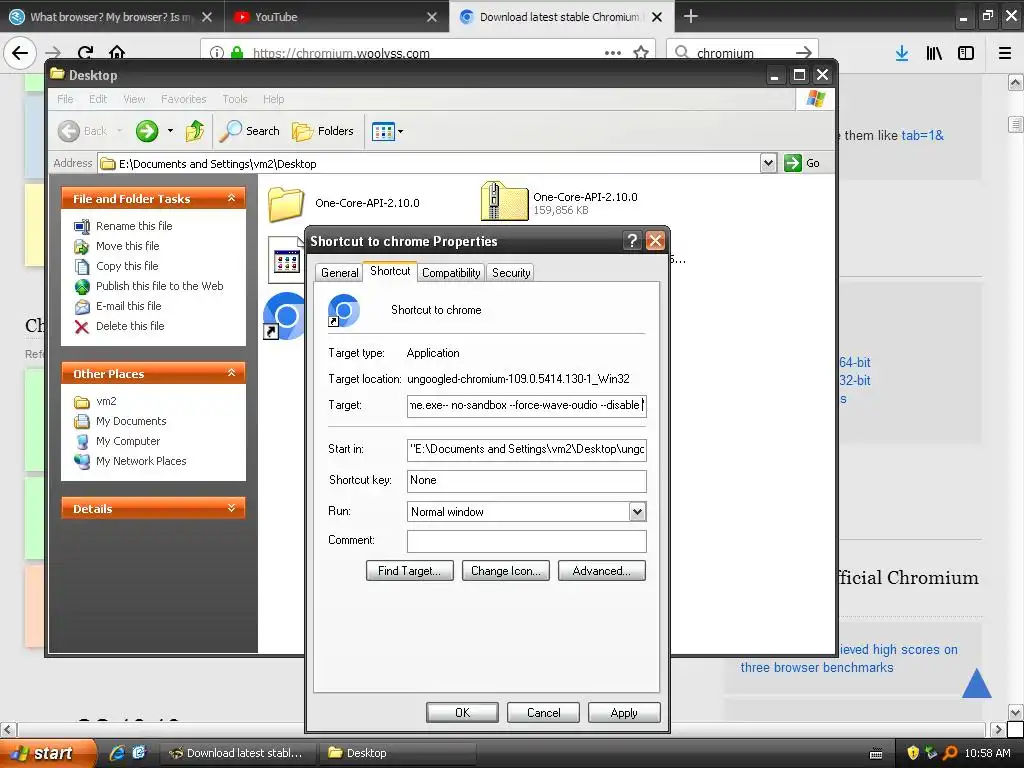Click Cancel in the Properties dialog
This screenshot has height=768, width=1024.
(x=543, y=712)
